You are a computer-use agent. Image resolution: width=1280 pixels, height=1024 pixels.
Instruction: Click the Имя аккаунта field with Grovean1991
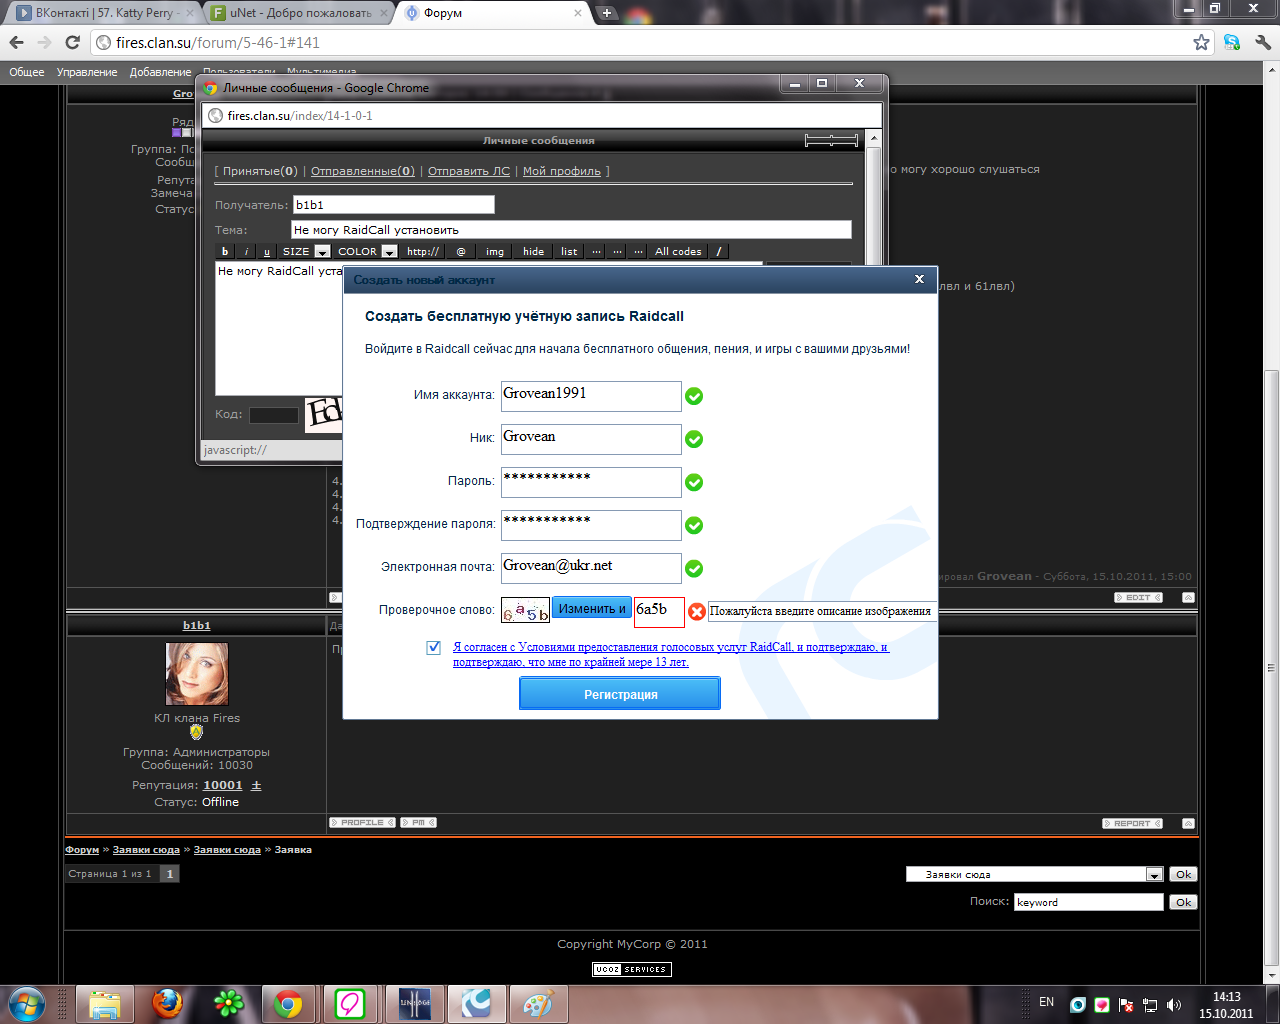(x=591, y=396)
